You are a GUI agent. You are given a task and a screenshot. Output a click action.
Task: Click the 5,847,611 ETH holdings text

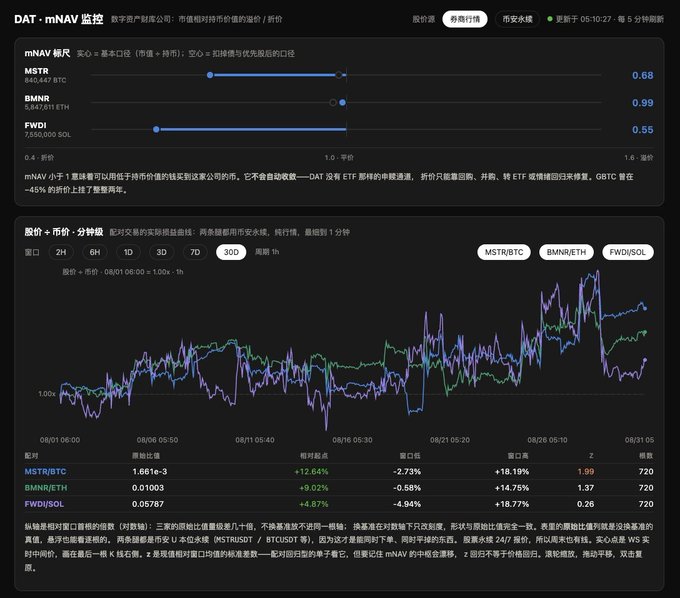47,107
